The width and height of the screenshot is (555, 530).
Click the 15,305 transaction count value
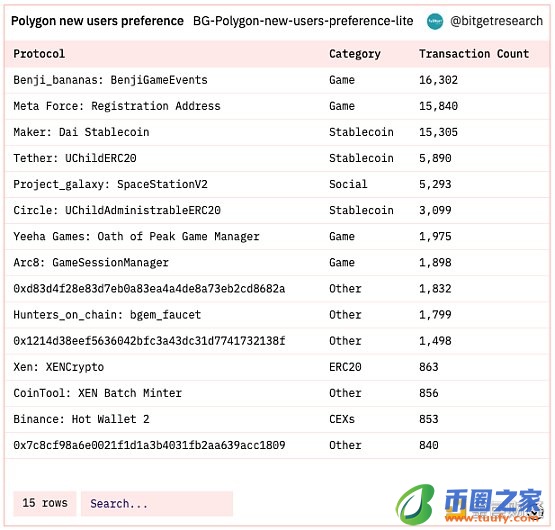point(438,132)
